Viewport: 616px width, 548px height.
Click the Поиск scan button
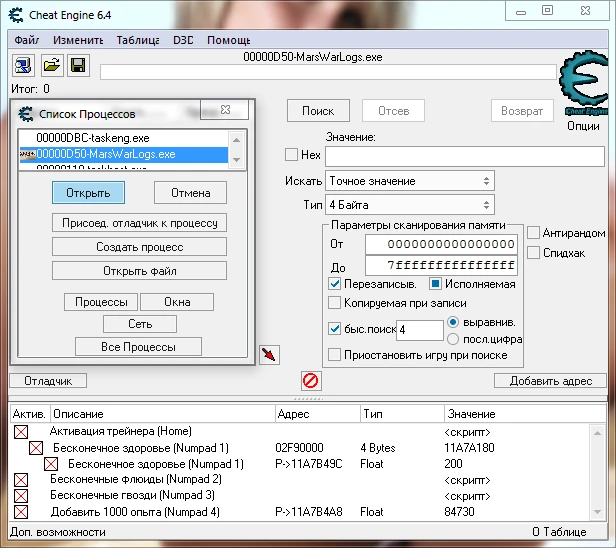[318, 111]
